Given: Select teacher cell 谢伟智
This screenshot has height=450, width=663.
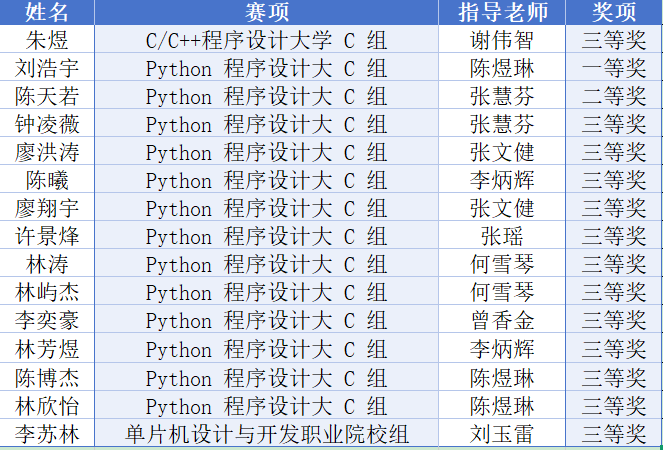Looking at the screenshot, I should click(x=502, y=39).
